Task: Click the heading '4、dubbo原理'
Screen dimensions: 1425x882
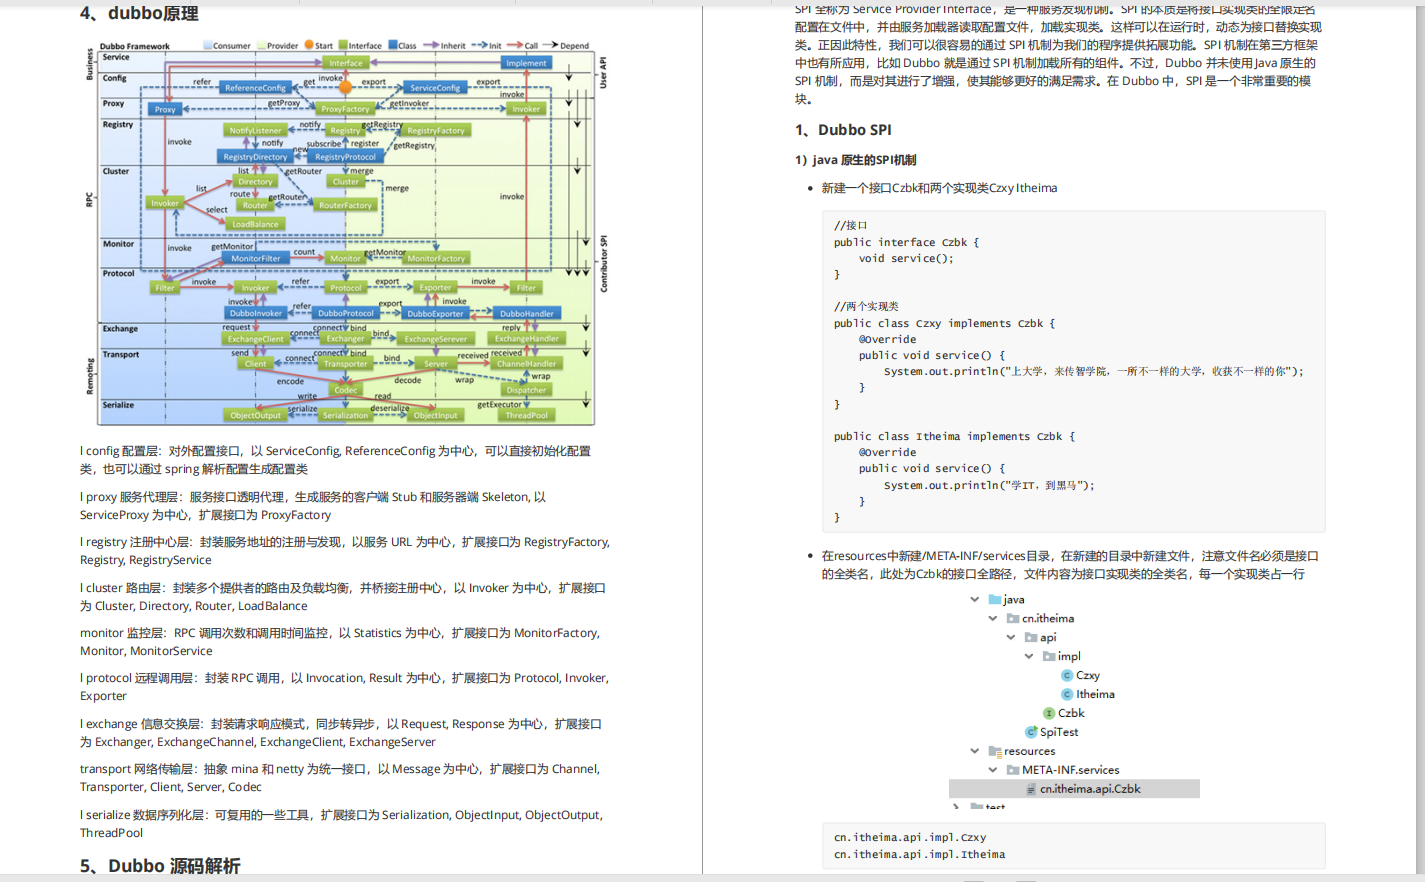Action: [x=139, y=14]
